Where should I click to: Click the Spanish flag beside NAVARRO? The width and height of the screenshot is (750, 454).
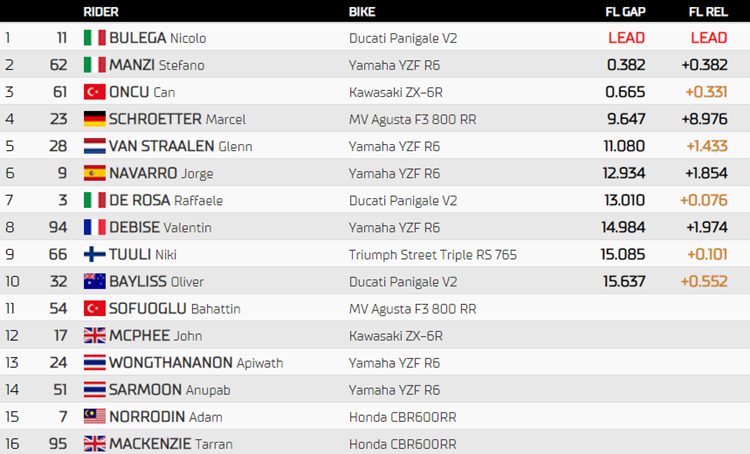click(x=95, y=173)
